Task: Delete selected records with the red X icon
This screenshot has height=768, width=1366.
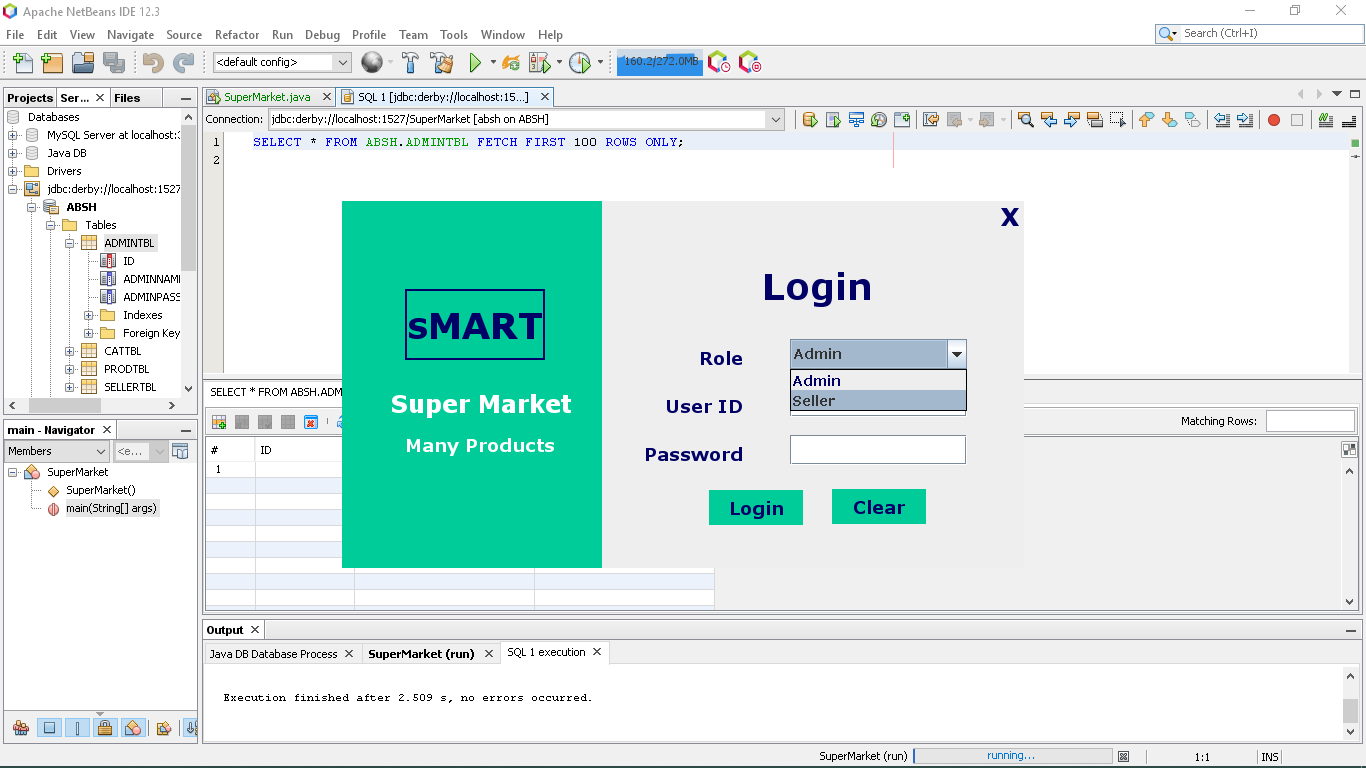Action: coord(311,421)
